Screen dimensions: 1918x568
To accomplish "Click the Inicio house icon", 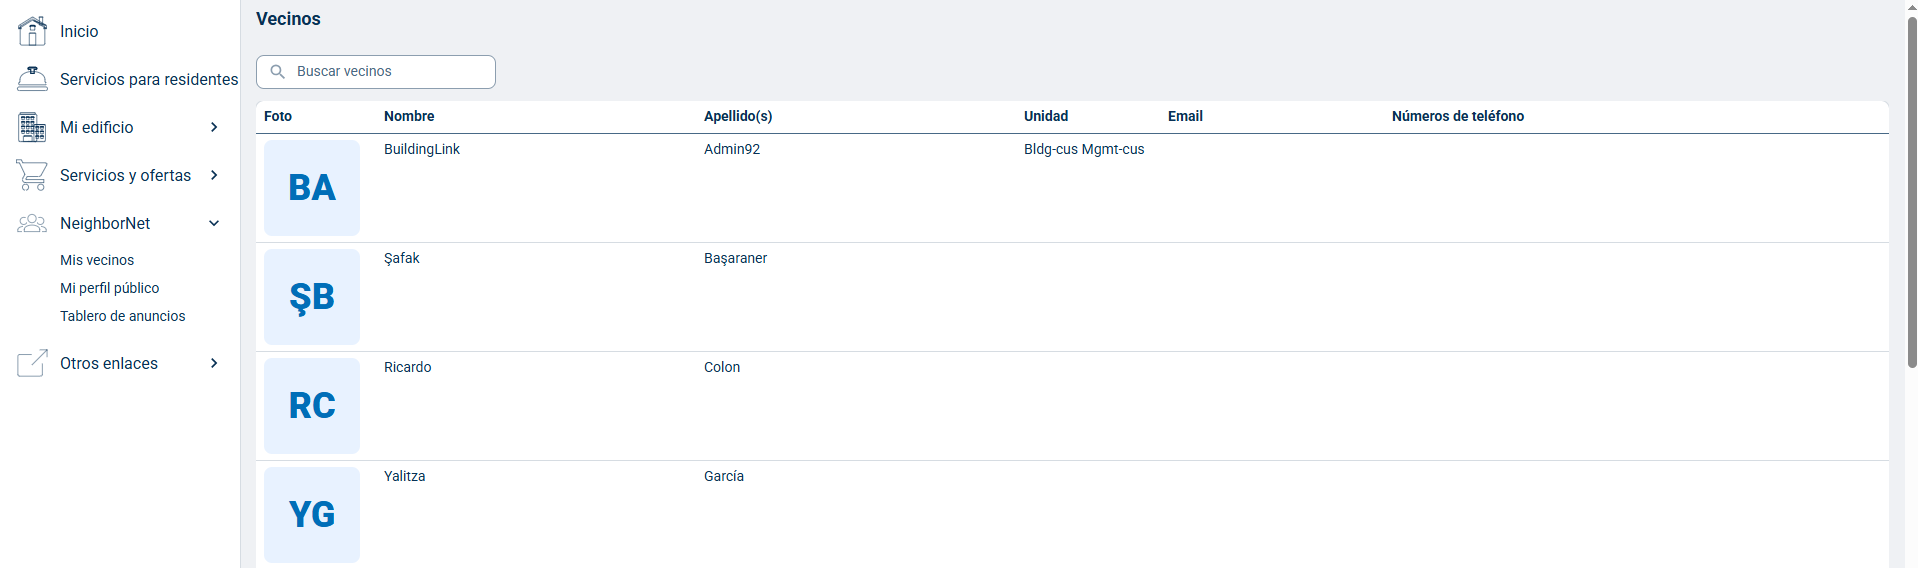I will pyautogui.click(x=32, y=31).
